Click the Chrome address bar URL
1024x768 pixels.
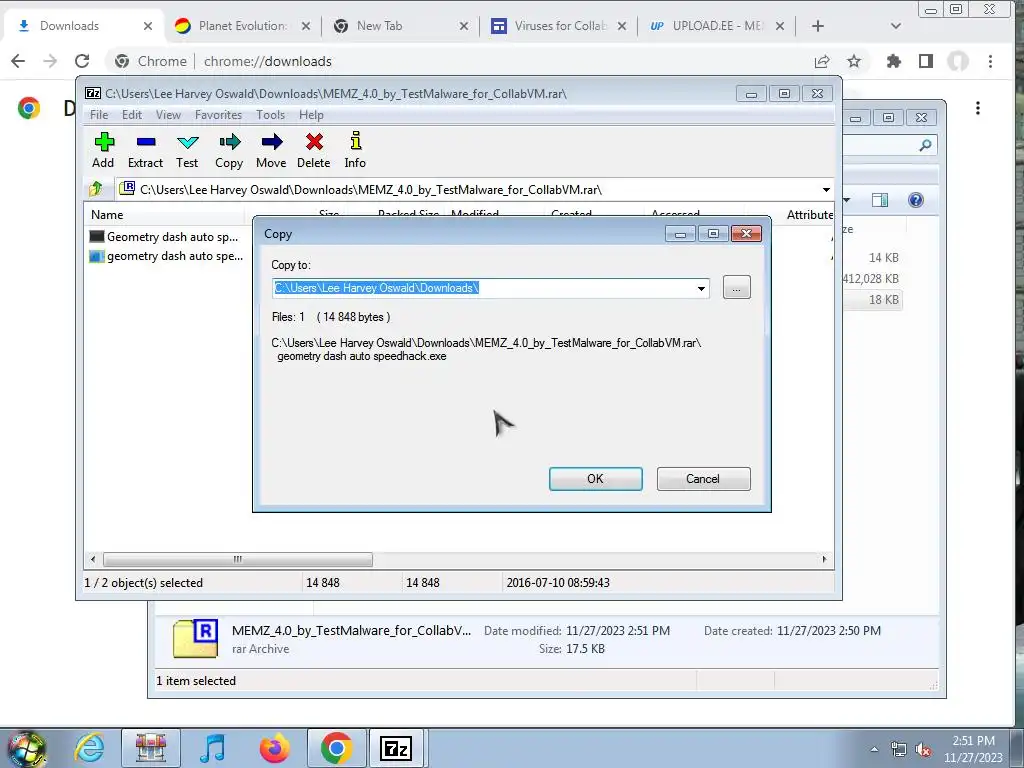click(x=268, y=61)
